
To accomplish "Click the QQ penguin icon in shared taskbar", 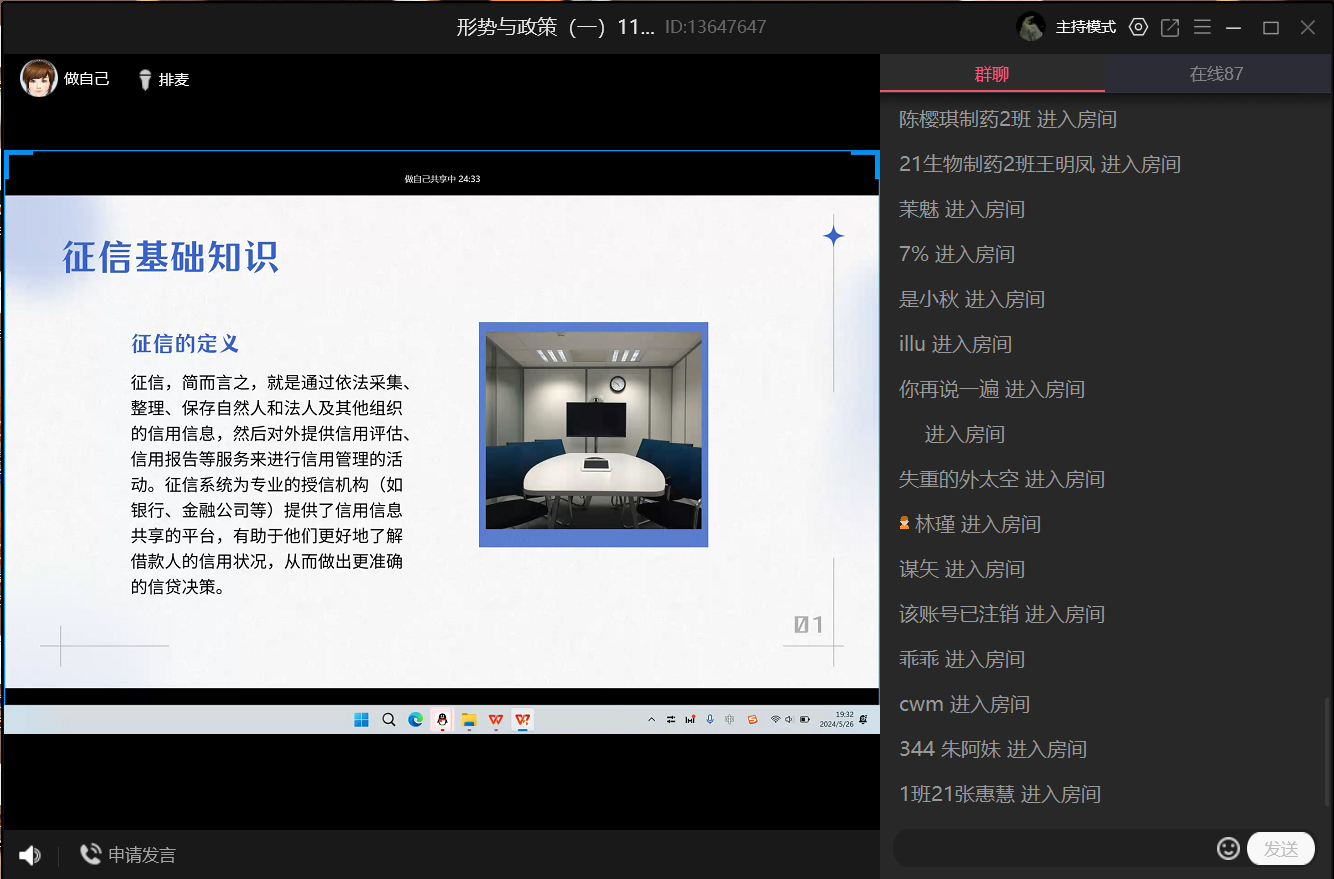I will click(x=442, y=719).
